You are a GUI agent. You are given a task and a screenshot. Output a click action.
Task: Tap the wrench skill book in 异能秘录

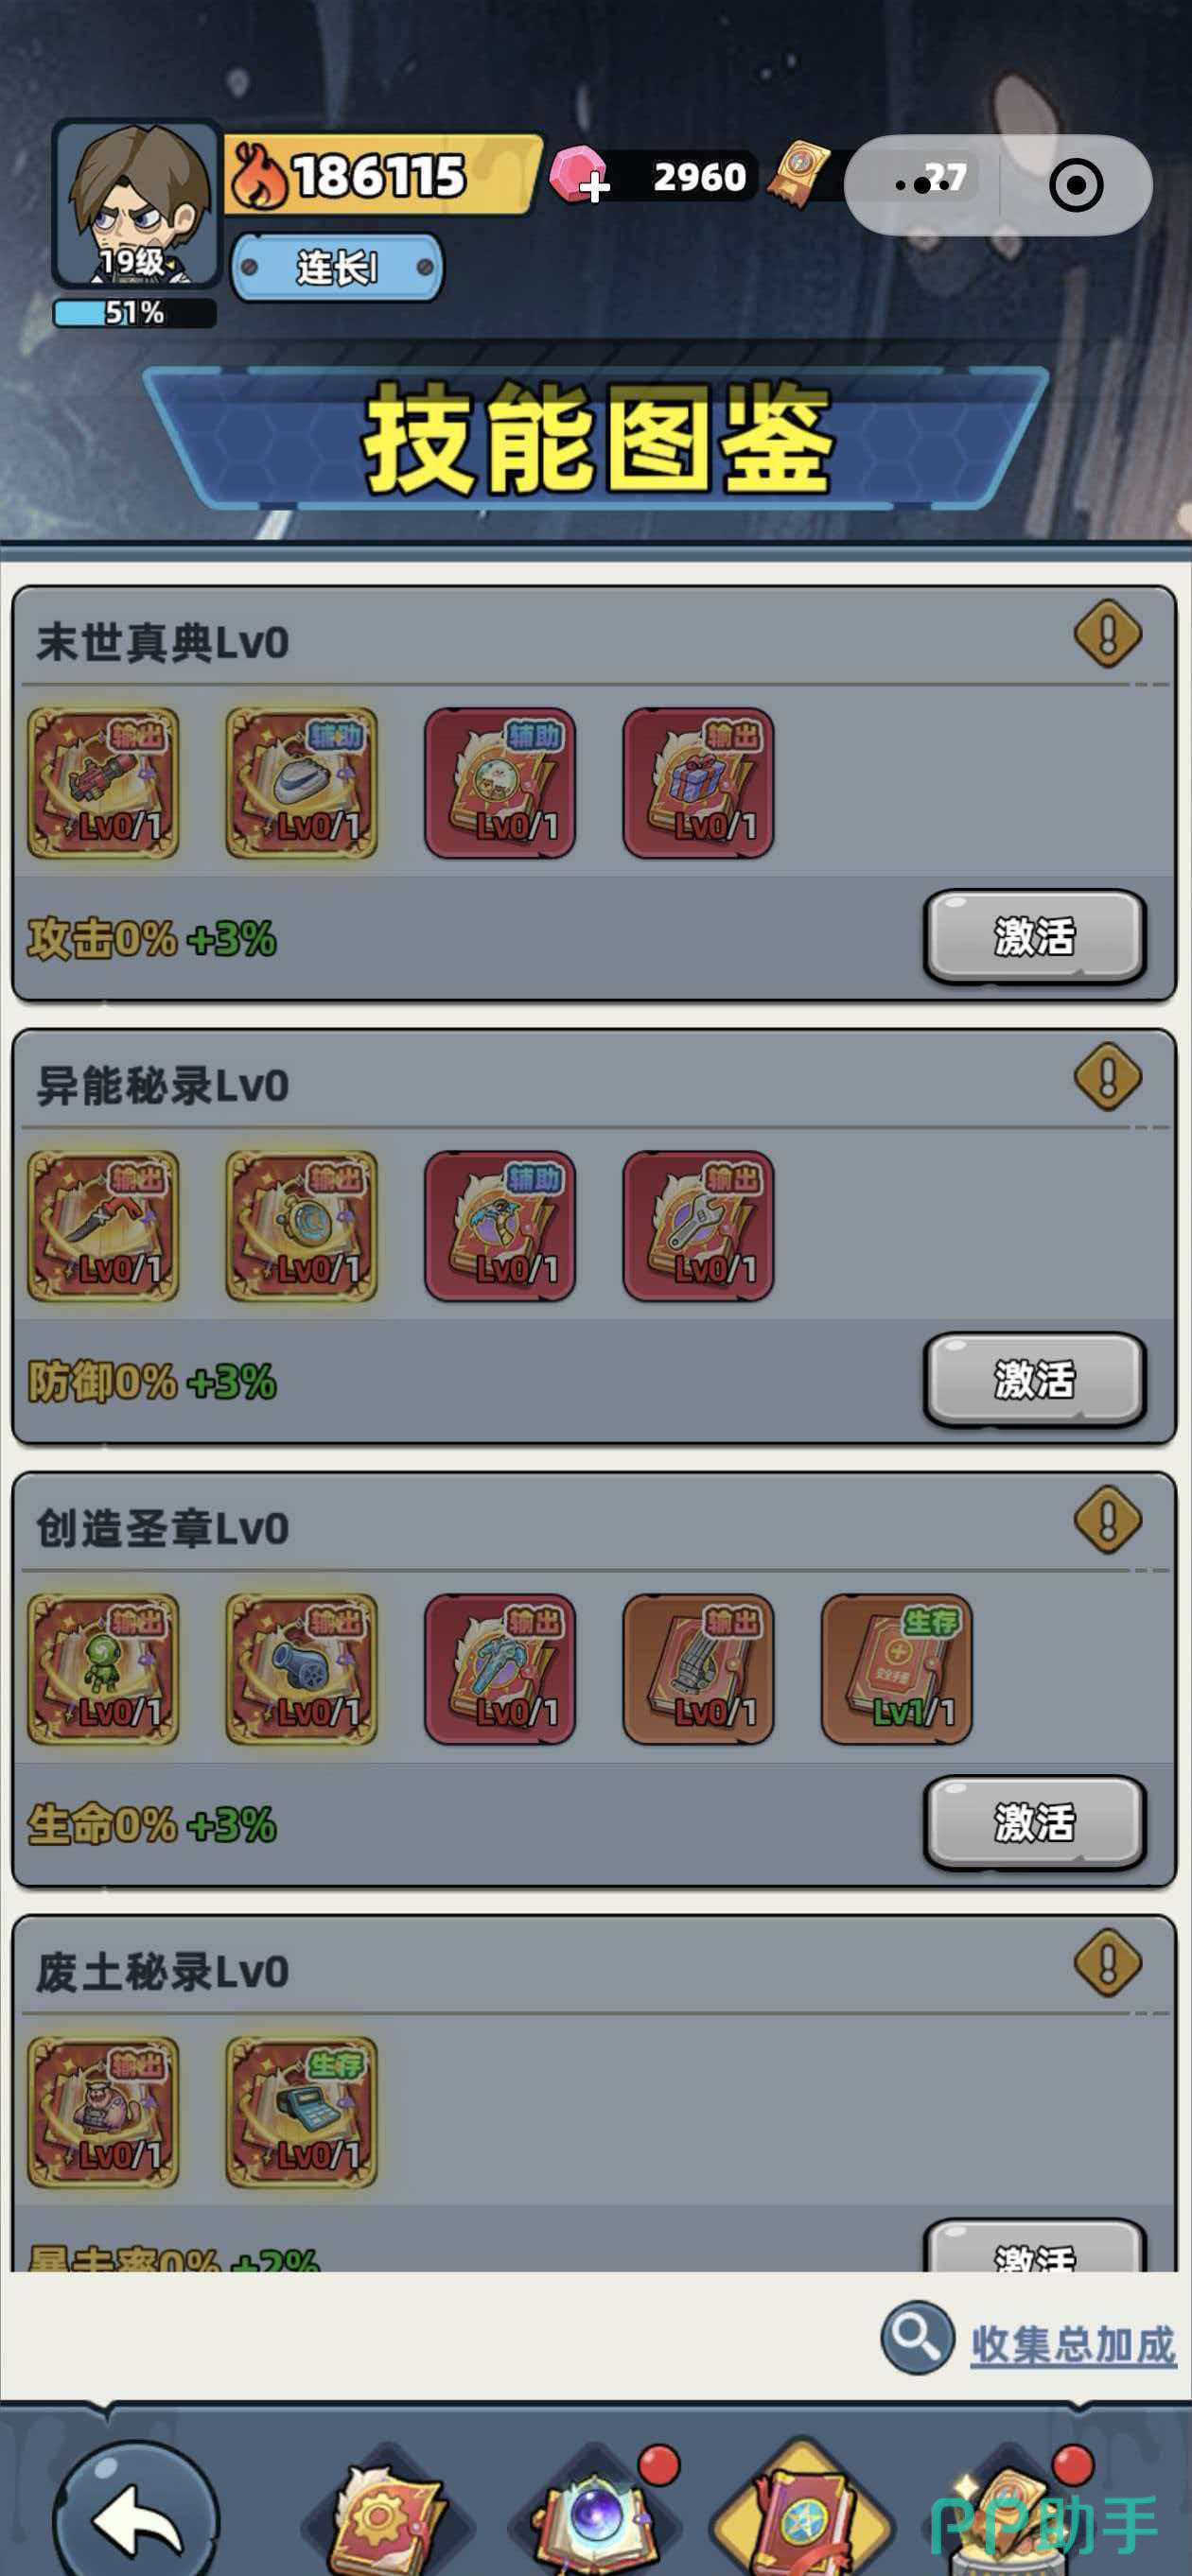pyautogui.click(x=698, y=1226)
